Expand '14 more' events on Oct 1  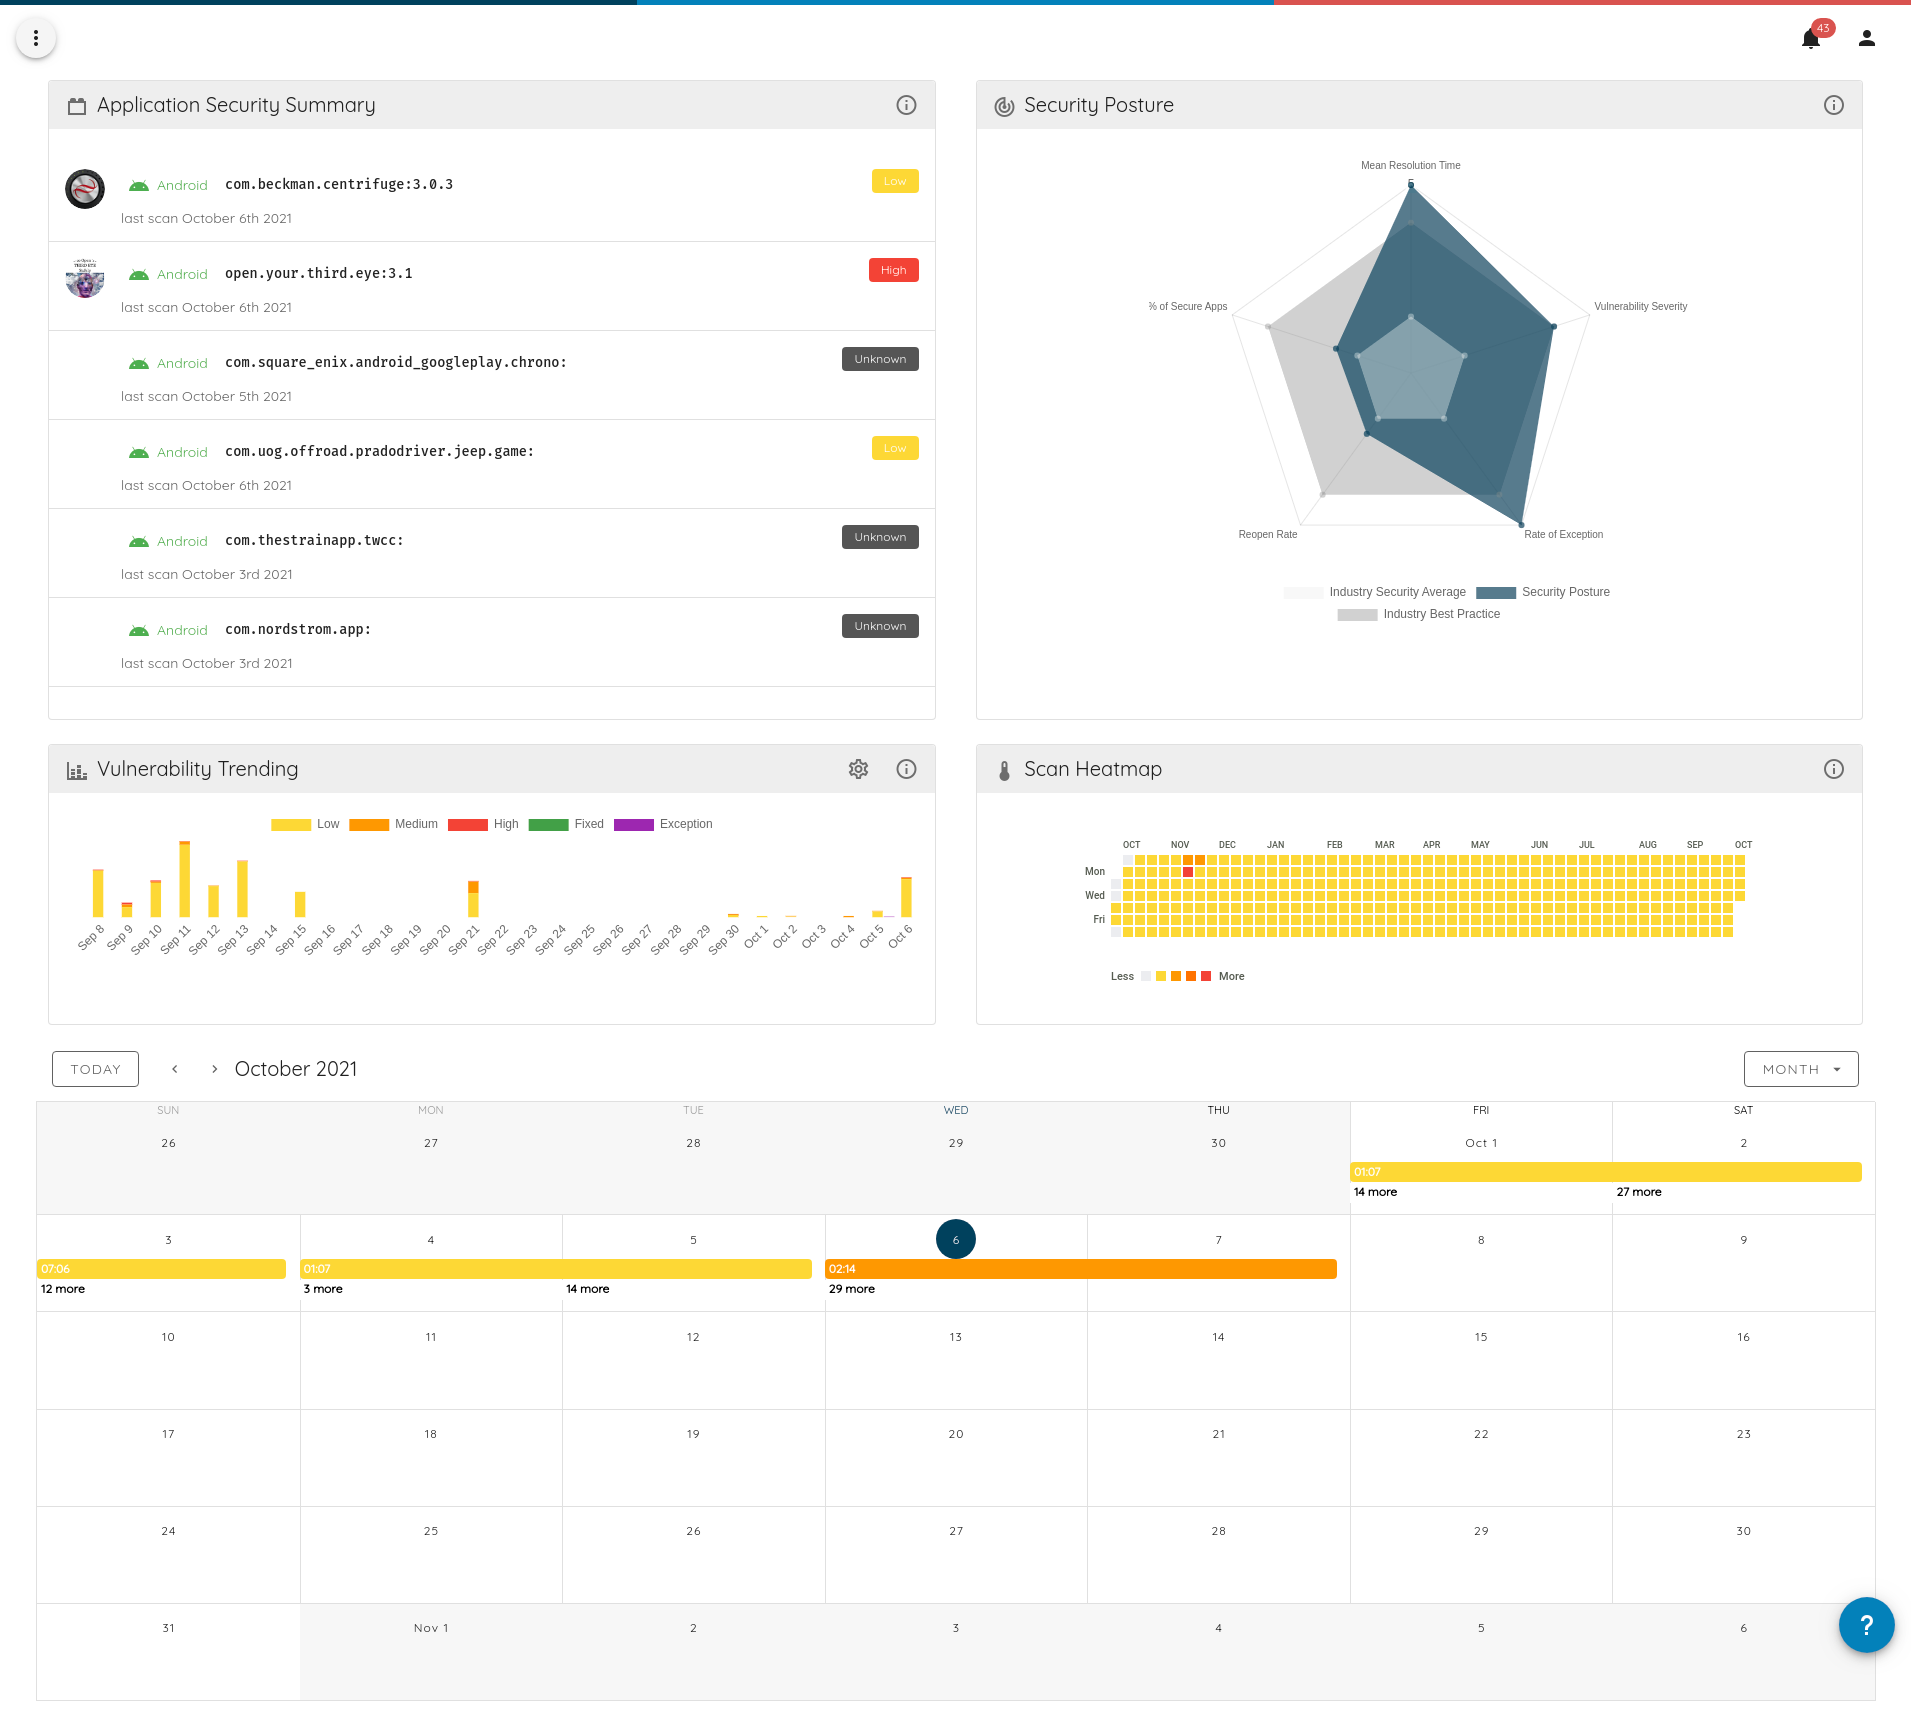(1375, 1192)
